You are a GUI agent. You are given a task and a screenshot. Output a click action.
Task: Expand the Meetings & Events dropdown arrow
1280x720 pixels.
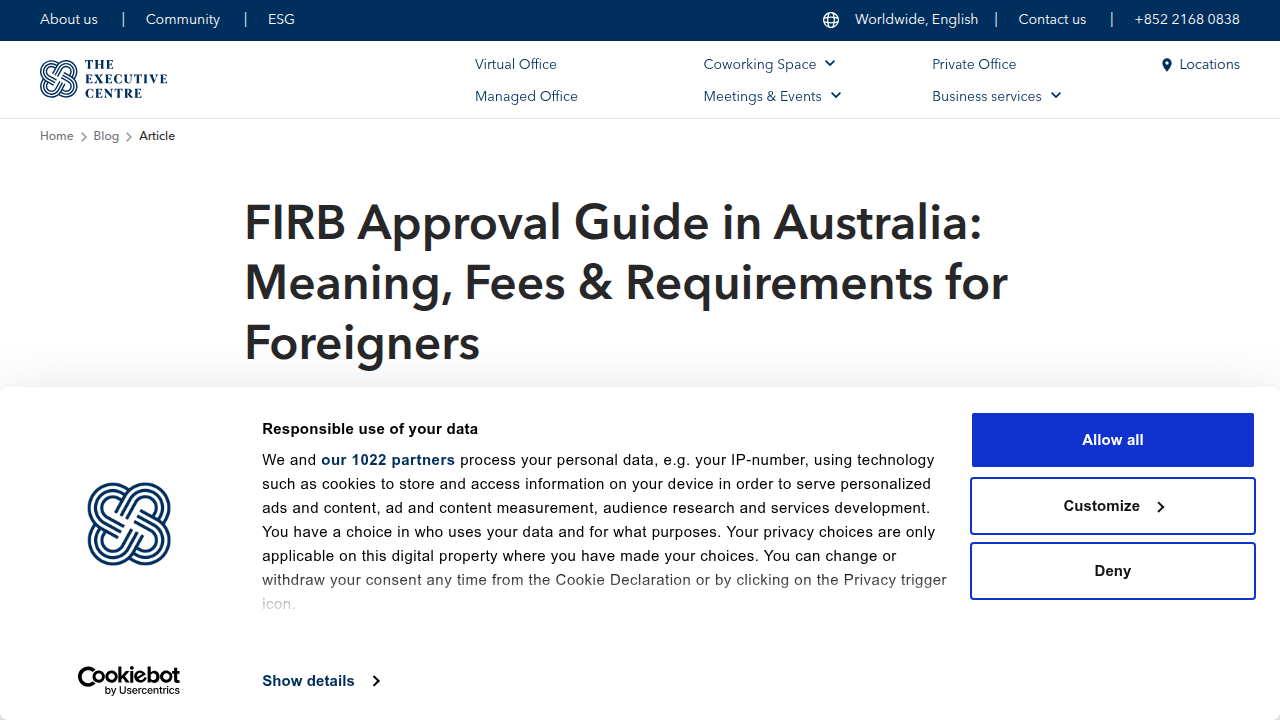(836, 96)
